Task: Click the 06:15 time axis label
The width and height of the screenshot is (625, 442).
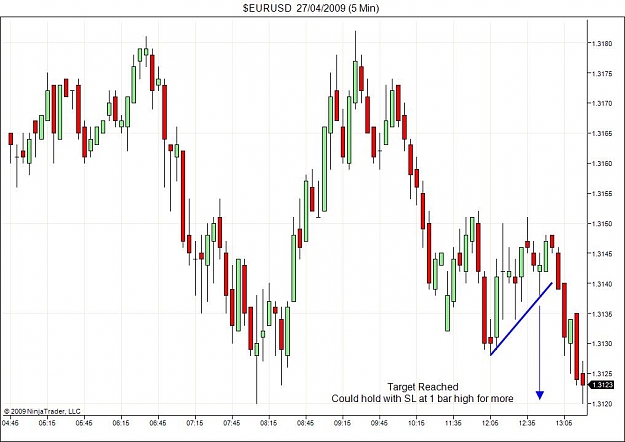Action: [121, 423]
